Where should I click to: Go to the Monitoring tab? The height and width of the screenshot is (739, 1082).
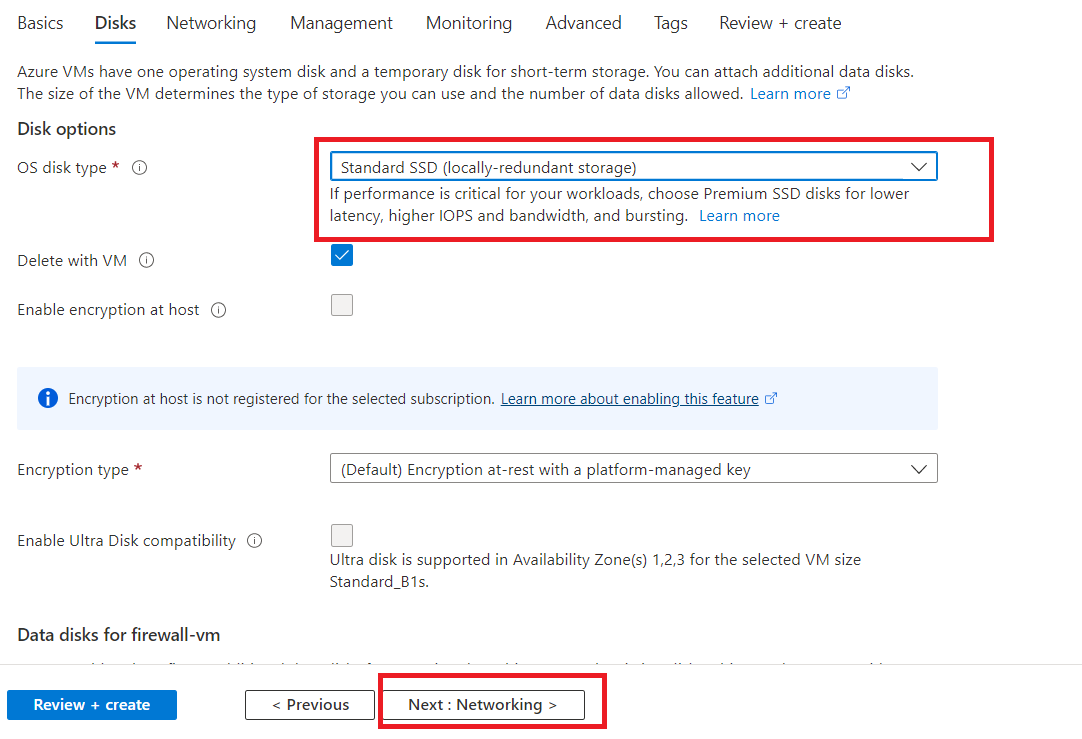pos(468,23)
